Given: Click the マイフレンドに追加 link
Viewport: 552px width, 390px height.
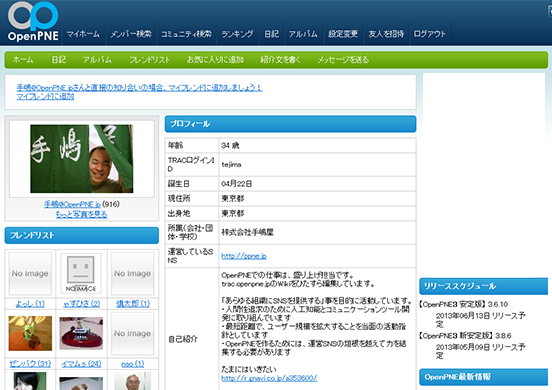Looking at the screenshot, I should [45, 96].
